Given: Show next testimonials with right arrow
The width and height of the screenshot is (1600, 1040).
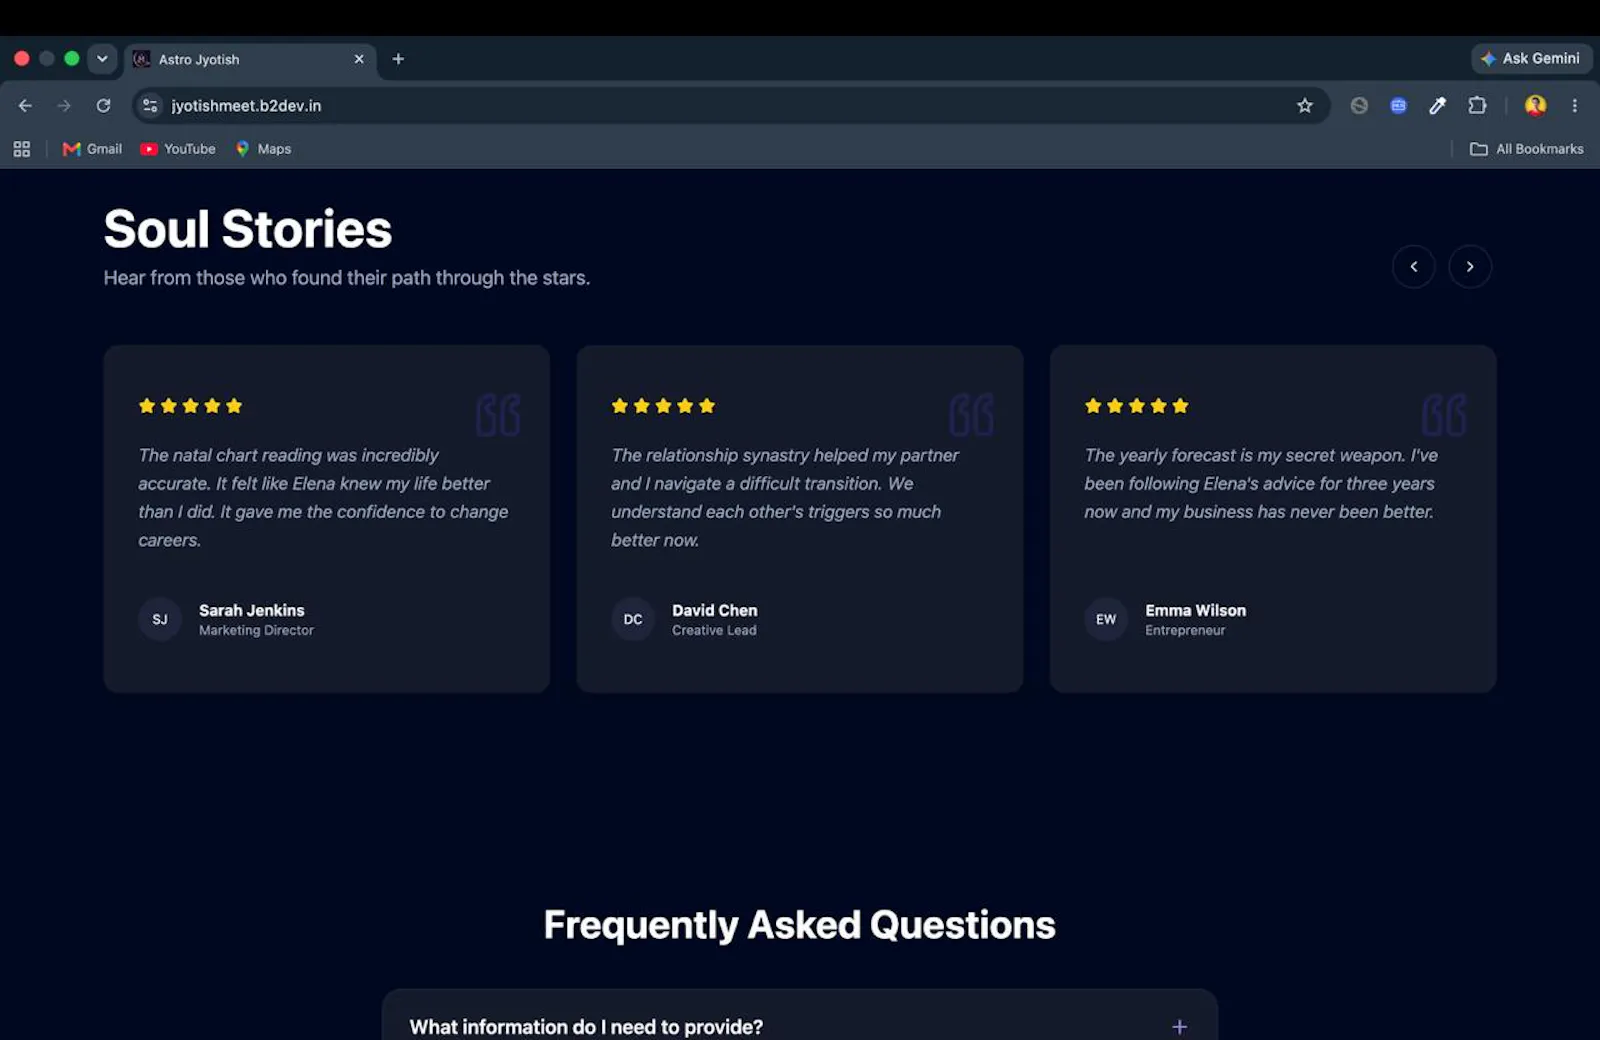Looking at the screenshot, I should tap(1470, 267).
